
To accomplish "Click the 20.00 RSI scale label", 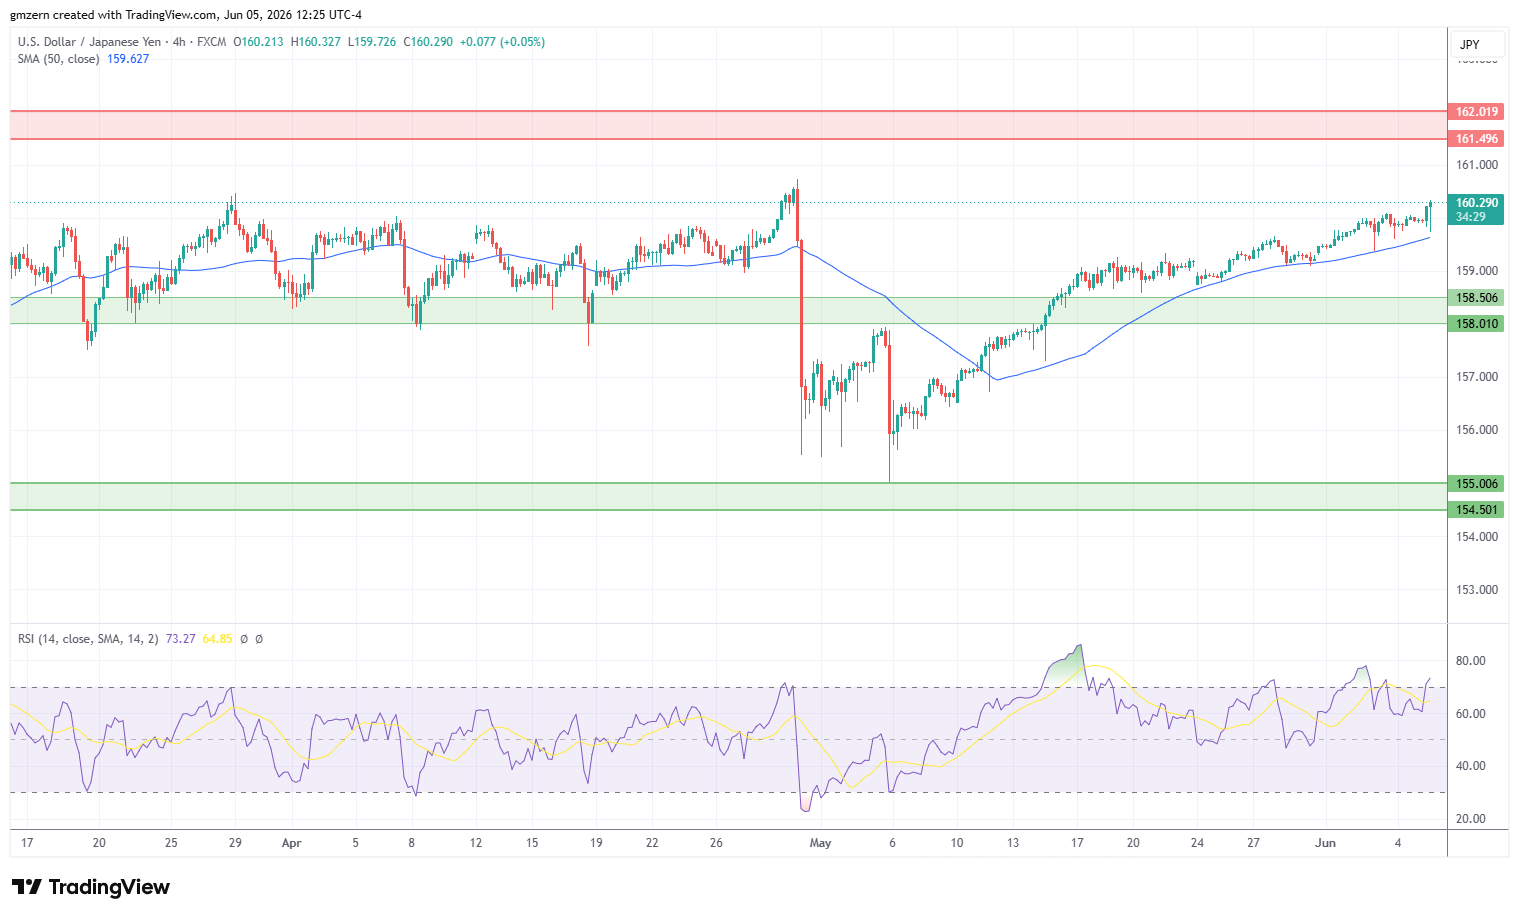I will pyautogui.click(x=1471, y=819).
